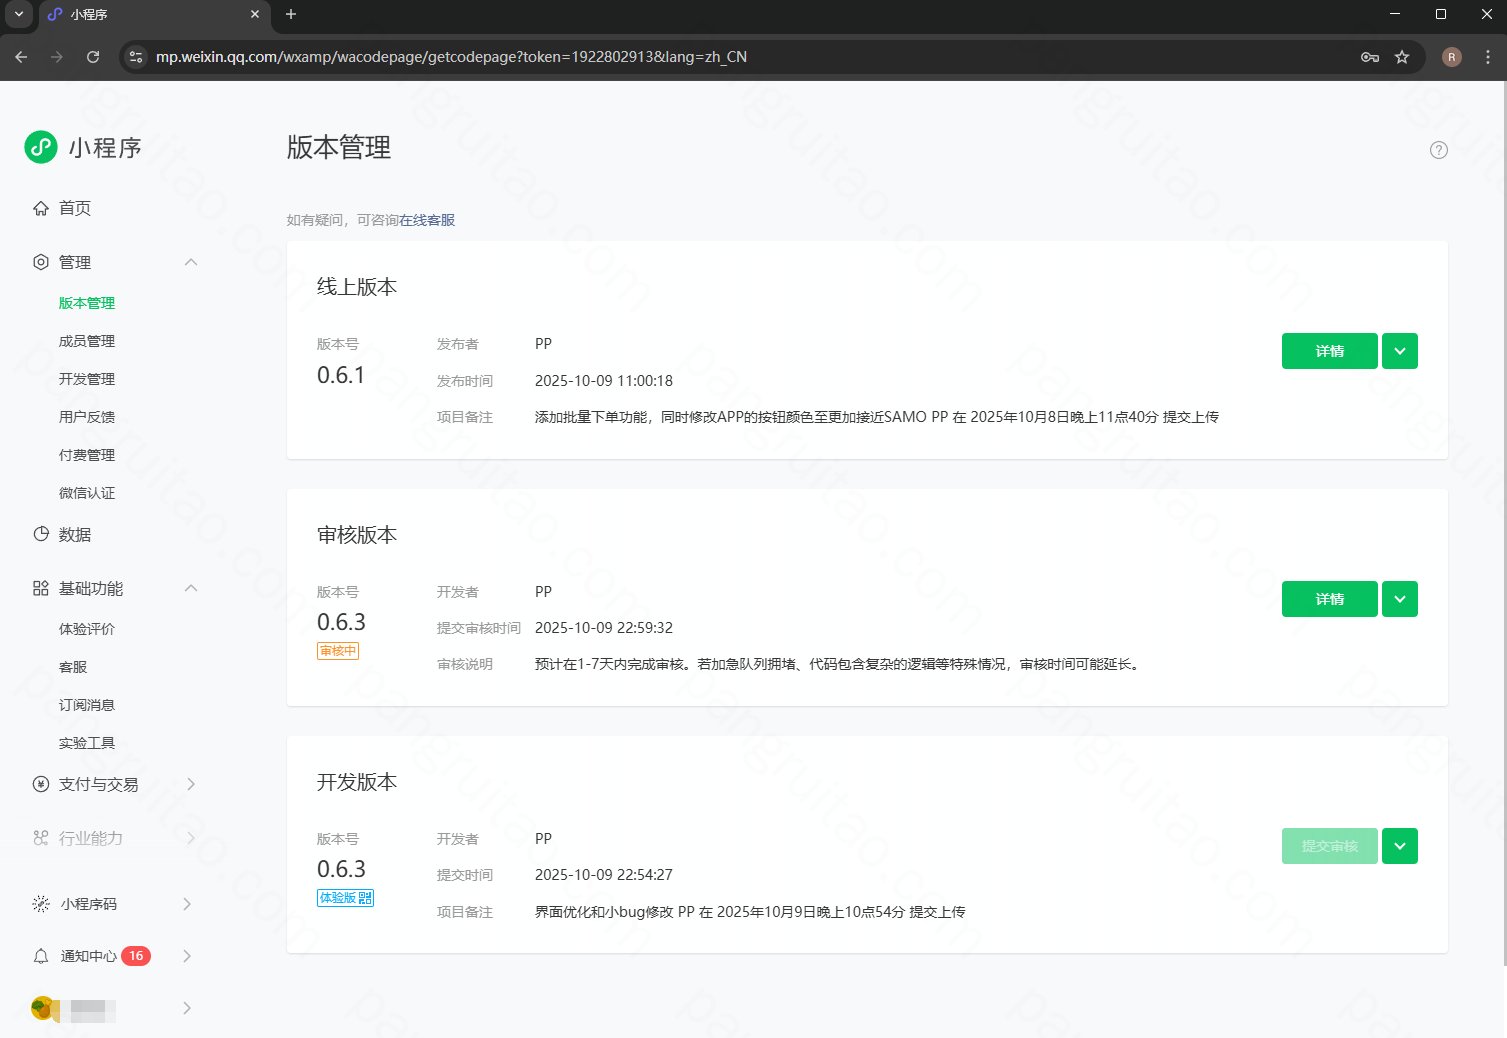The image size is (1507, 1038).
Task: Open the 首页 home page
Action: [74, 208]
